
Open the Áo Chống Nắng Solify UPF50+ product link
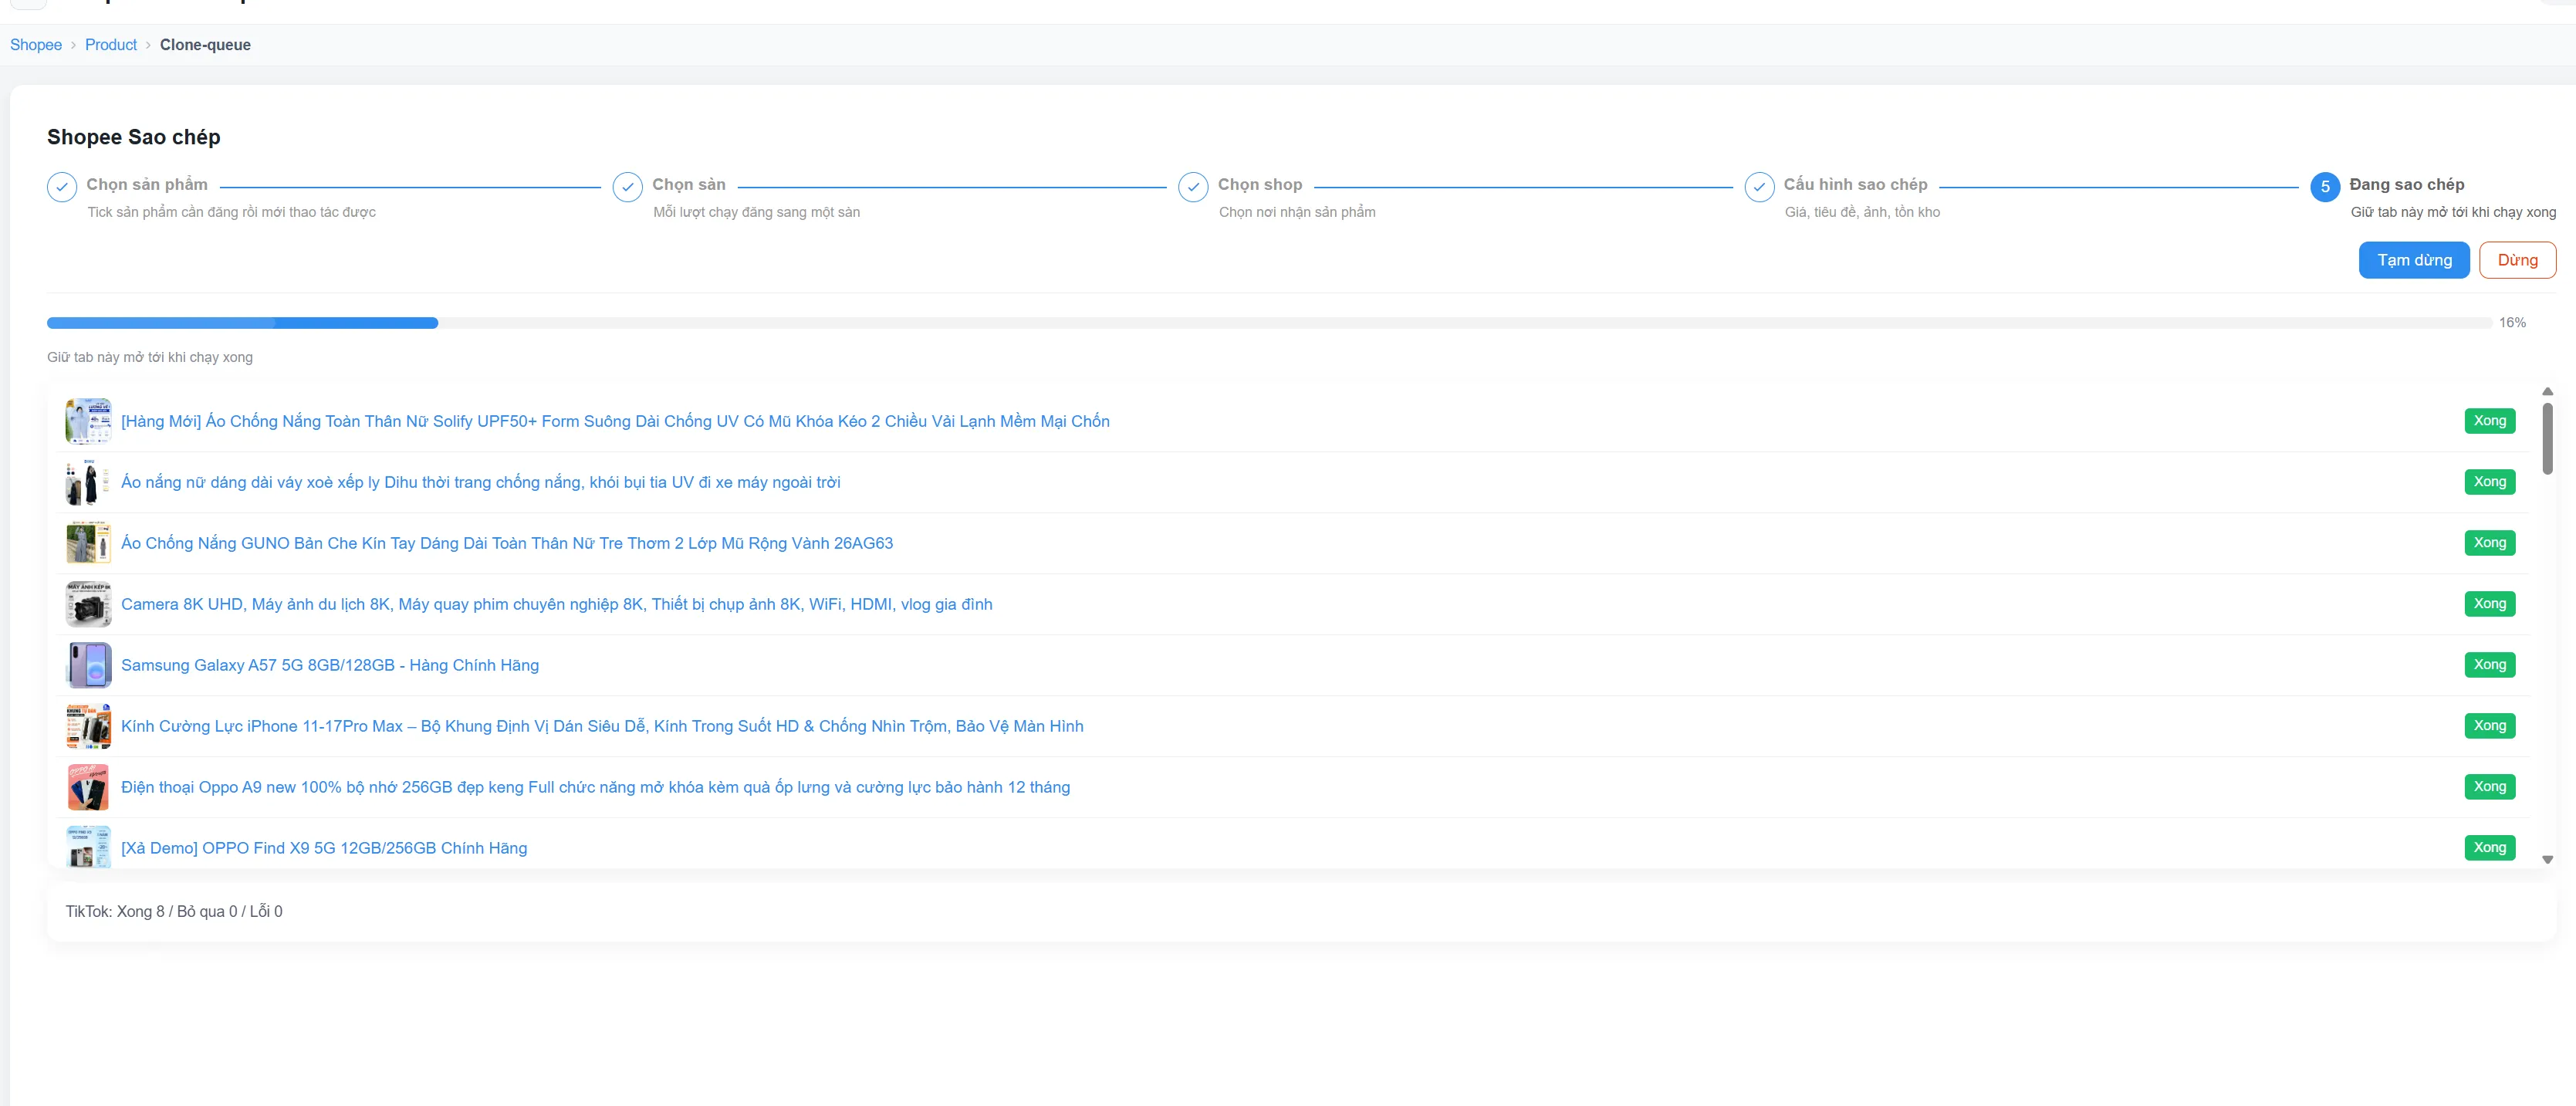[615, 422]
